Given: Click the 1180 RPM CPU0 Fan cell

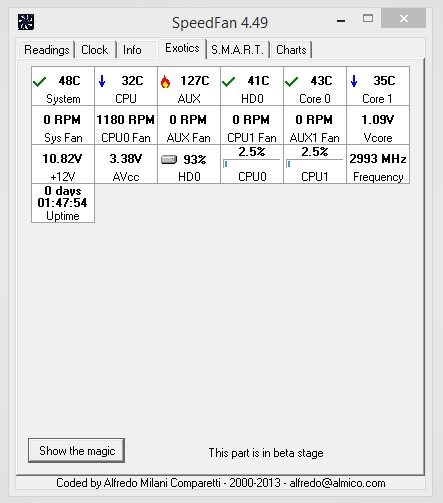Looking at the screenshot, I should click(126, 125).
